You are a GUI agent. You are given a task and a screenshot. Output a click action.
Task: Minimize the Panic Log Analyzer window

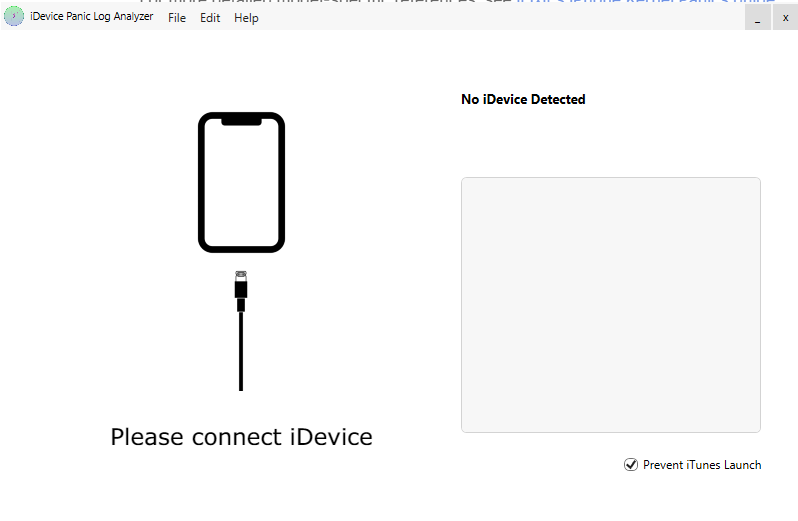pyautogui.click(x=758, y=18)
